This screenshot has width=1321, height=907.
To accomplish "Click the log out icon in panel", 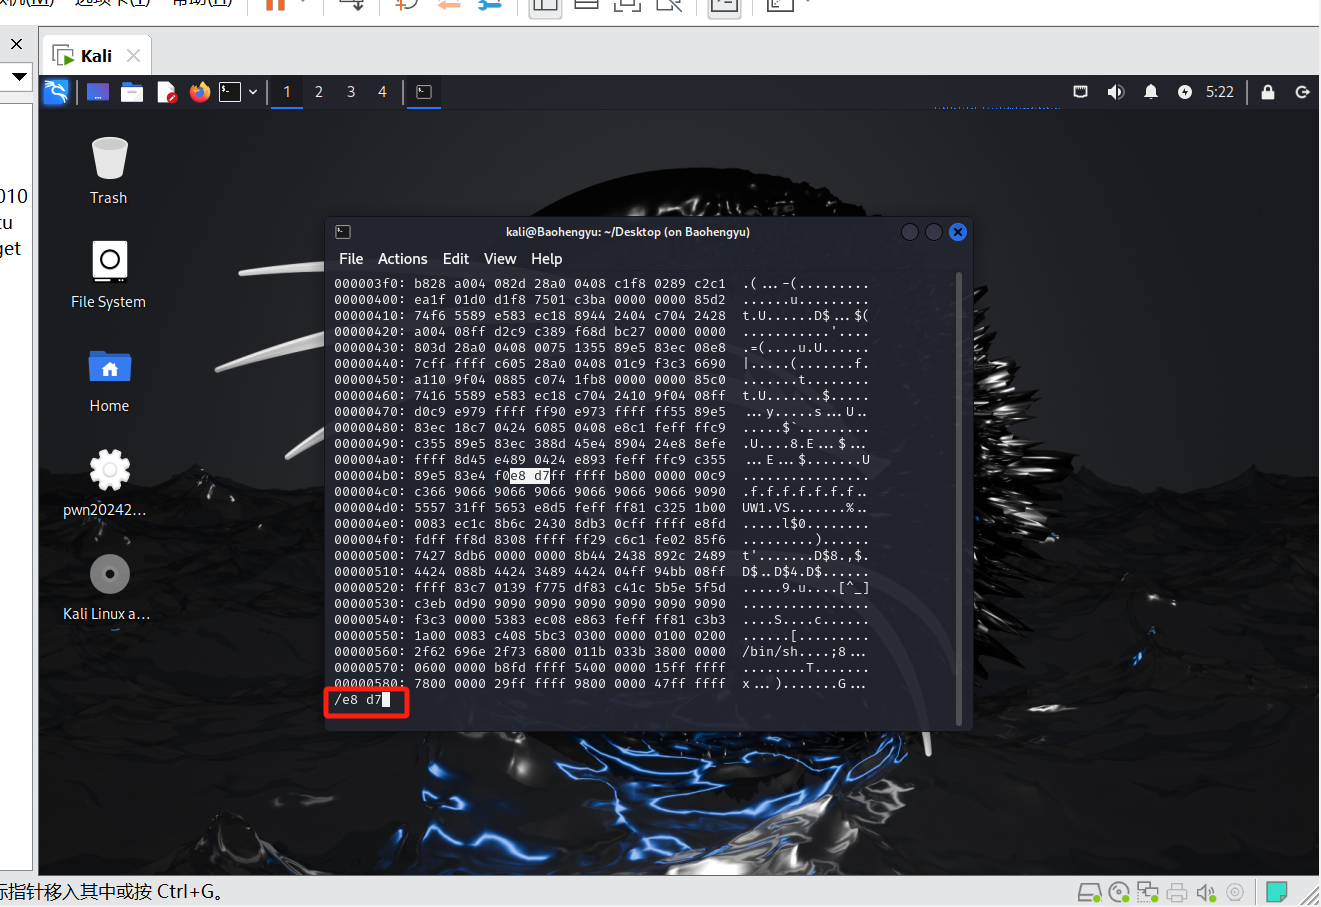I will coord(1302,92).
